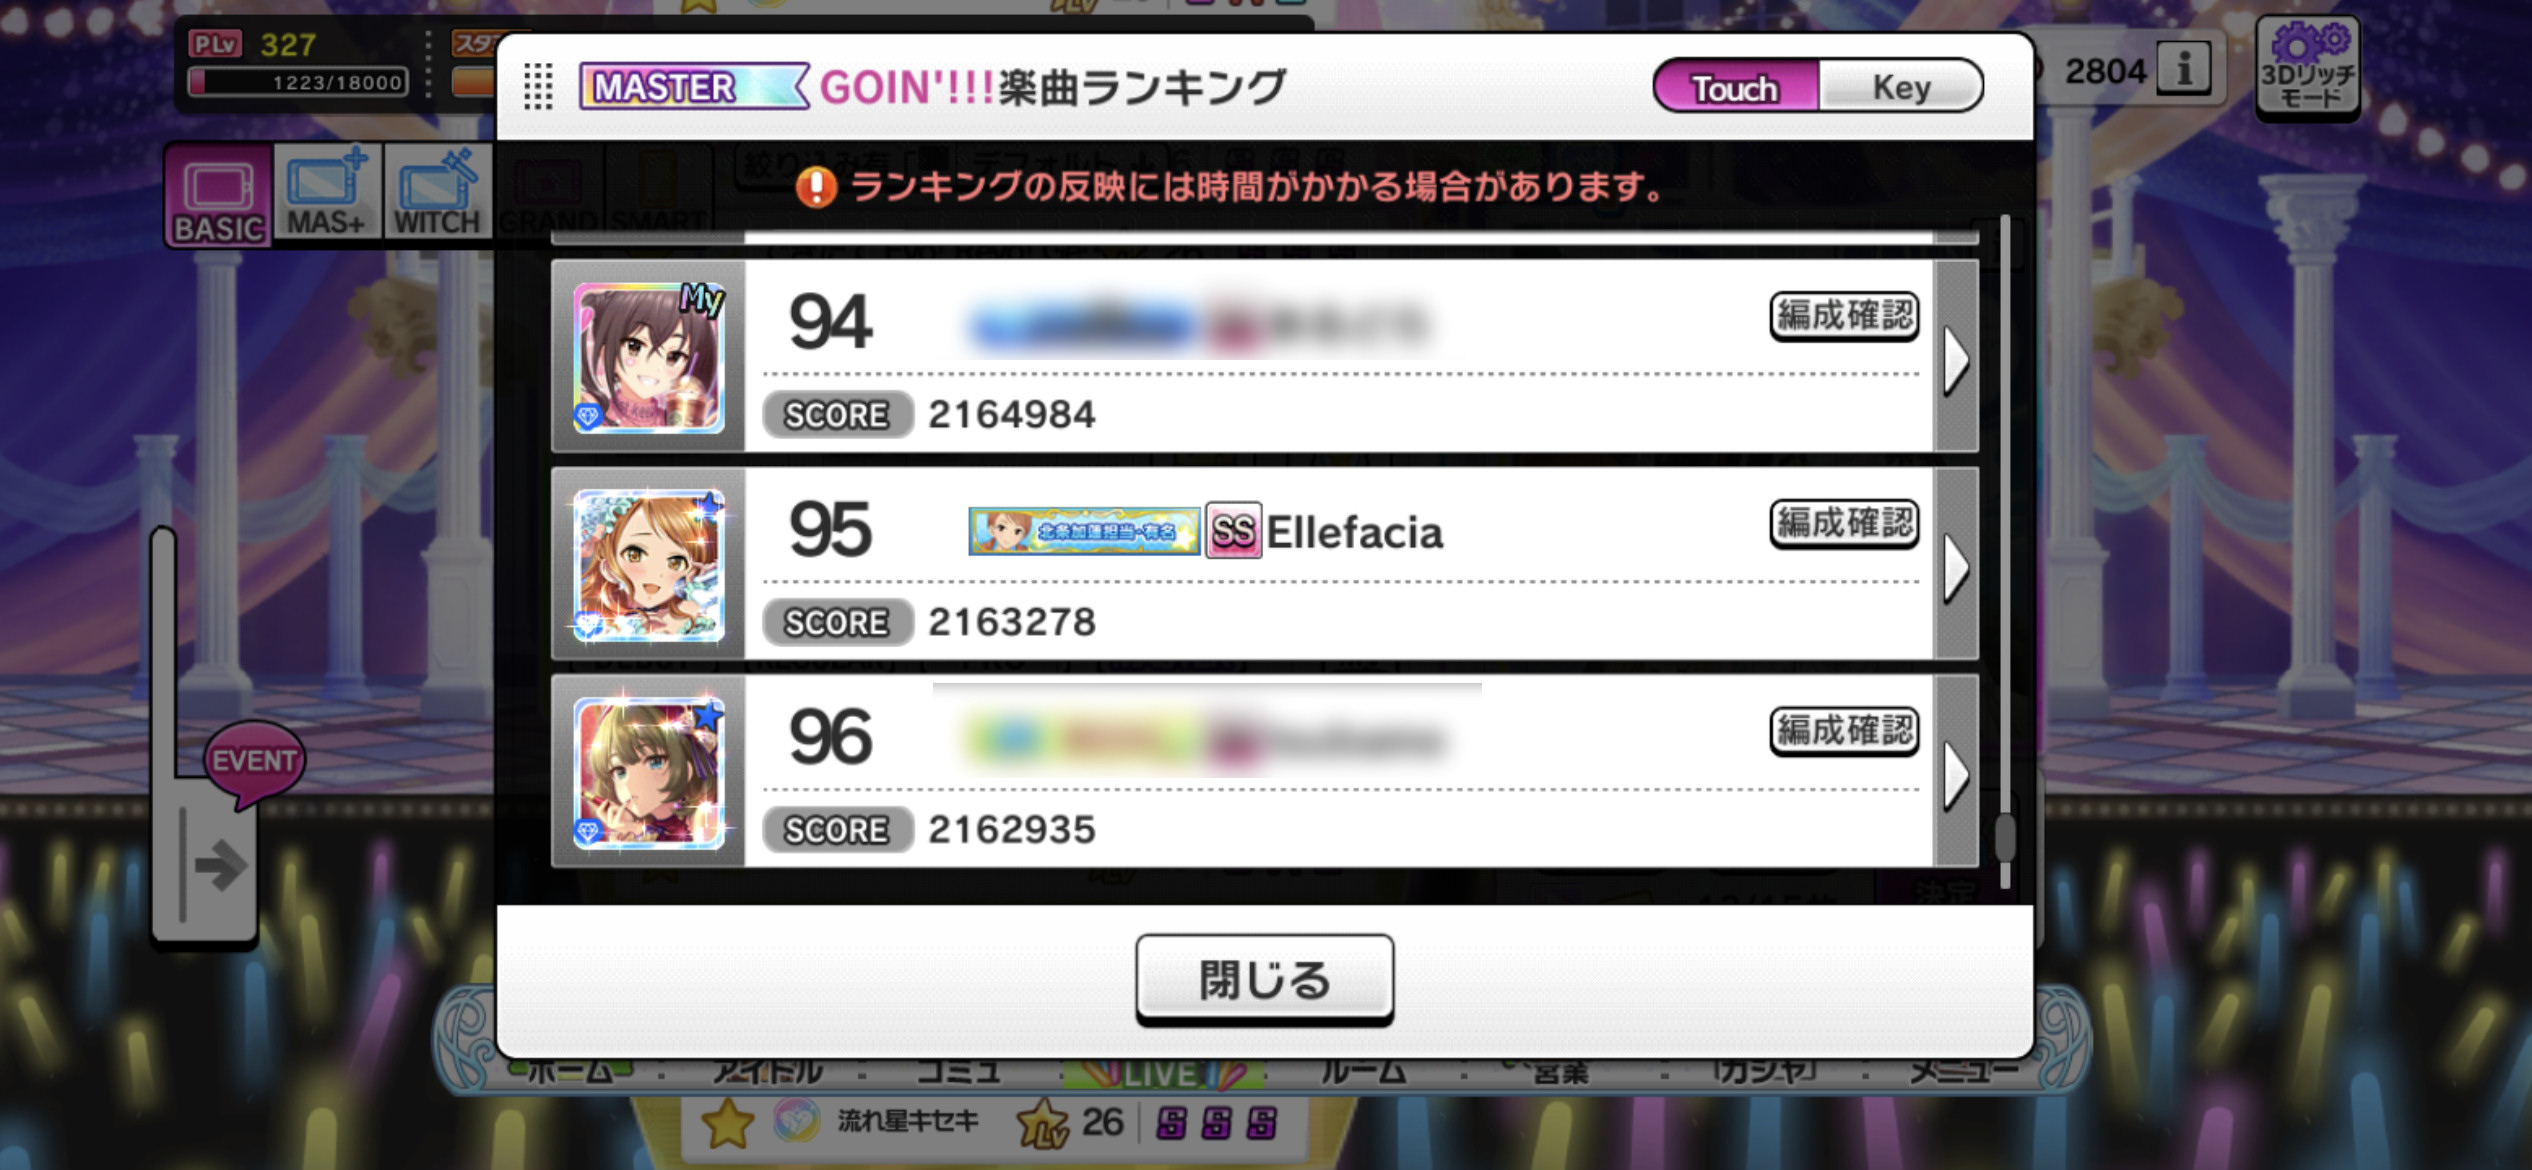
Task: Click the MASTER difficulty badge
Action: pos(694,87)
